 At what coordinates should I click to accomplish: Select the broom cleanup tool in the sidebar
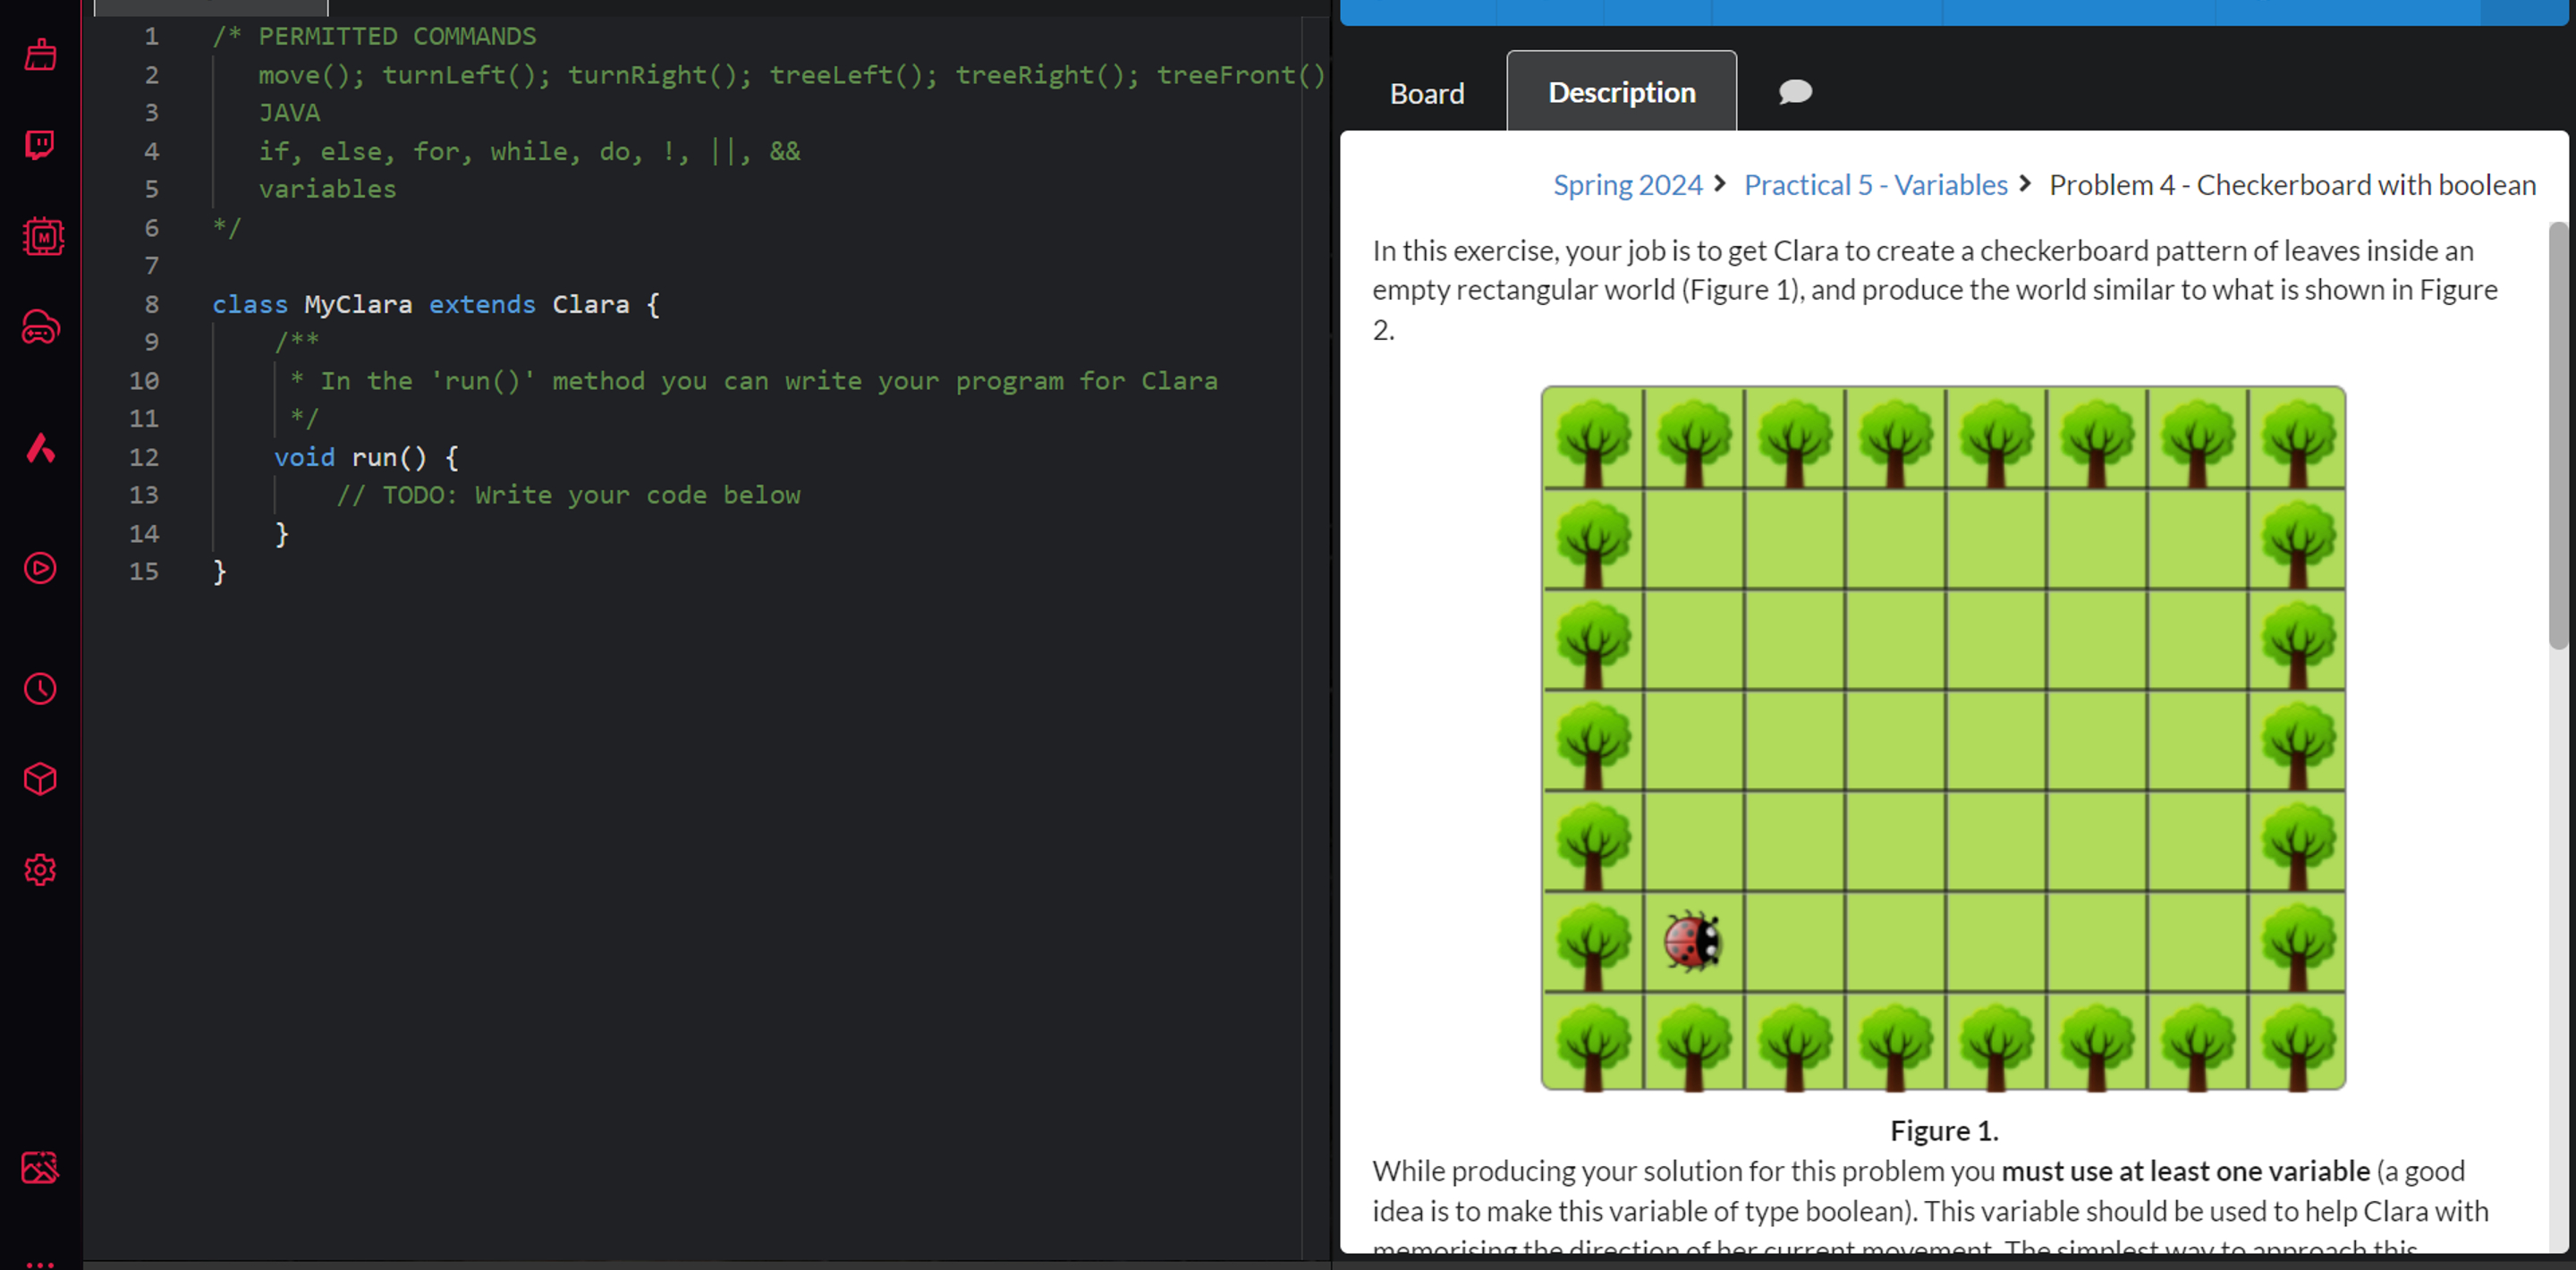(x=39, y=55)
